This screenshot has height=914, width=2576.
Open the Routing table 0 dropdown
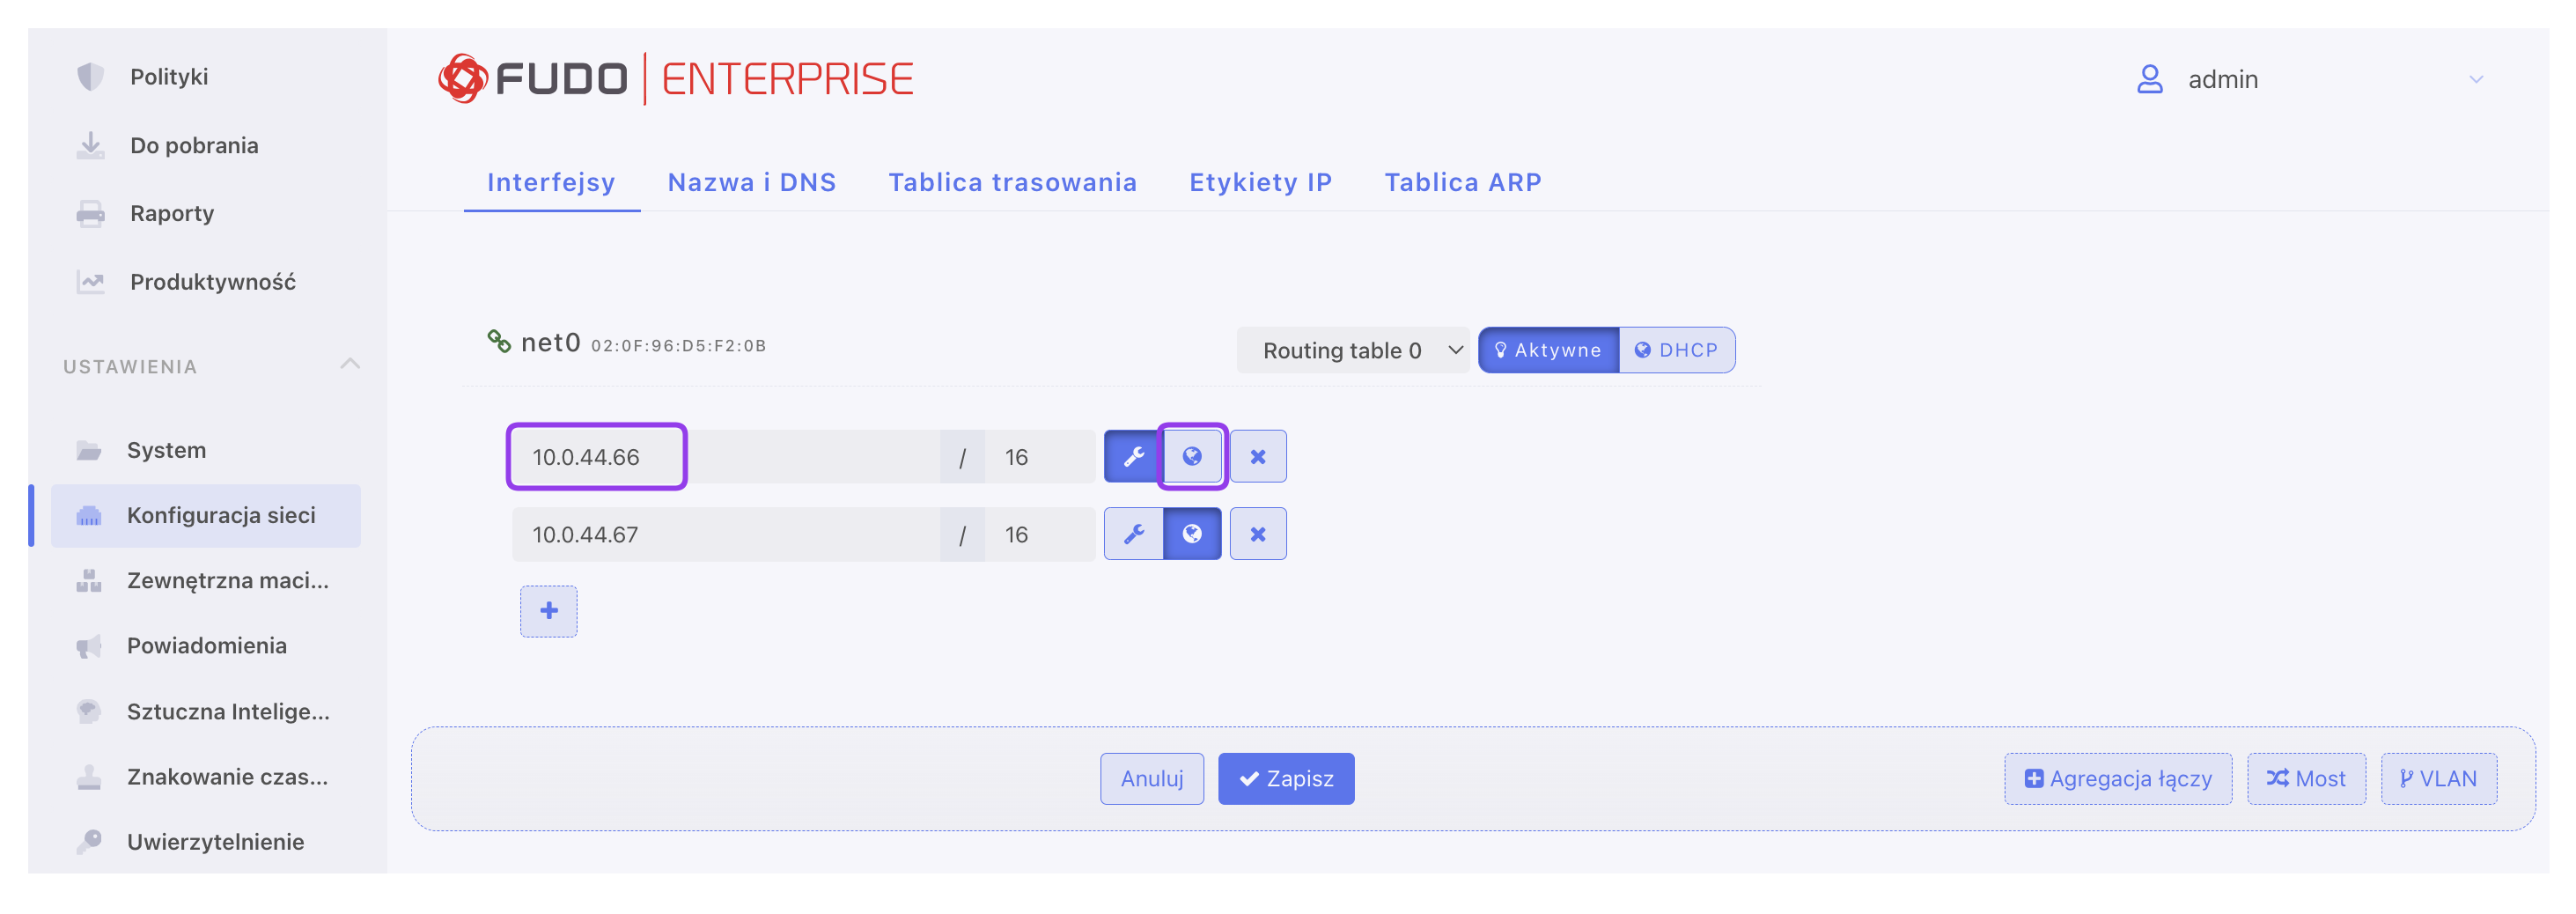(1353, 350)
